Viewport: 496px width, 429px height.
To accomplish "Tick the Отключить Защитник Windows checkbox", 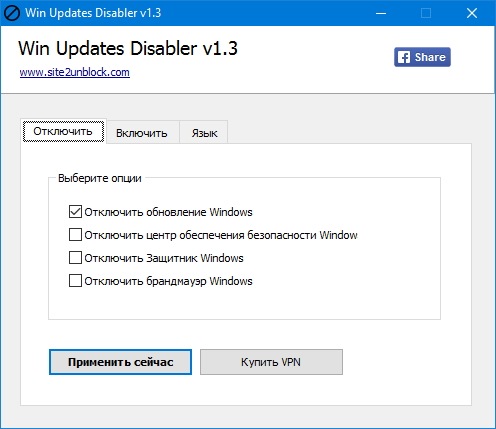I will tap(75, 258).
